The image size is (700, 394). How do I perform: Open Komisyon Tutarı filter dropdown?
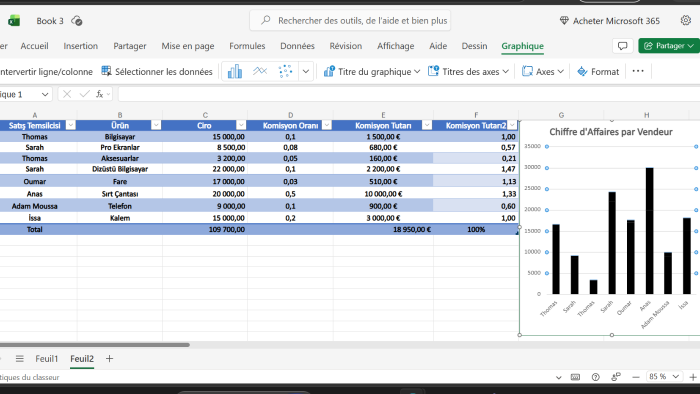[427, 125]
